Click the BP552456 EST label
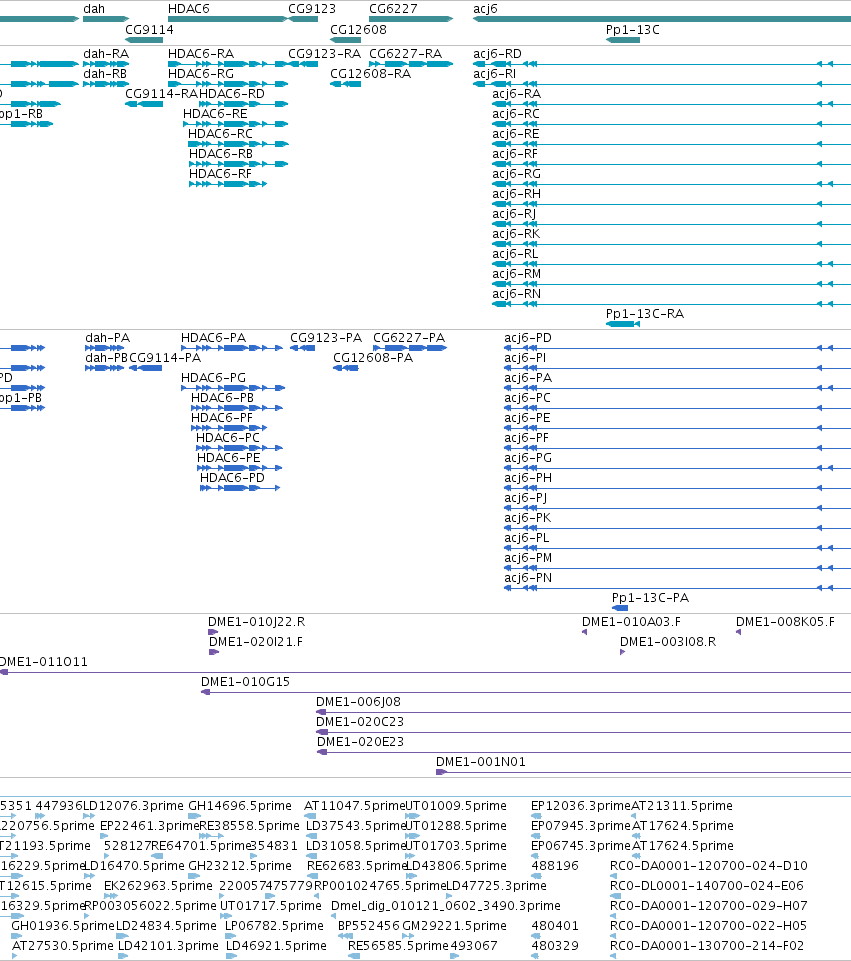The width and height of the screenshot is (851, 961). [369, 925]
